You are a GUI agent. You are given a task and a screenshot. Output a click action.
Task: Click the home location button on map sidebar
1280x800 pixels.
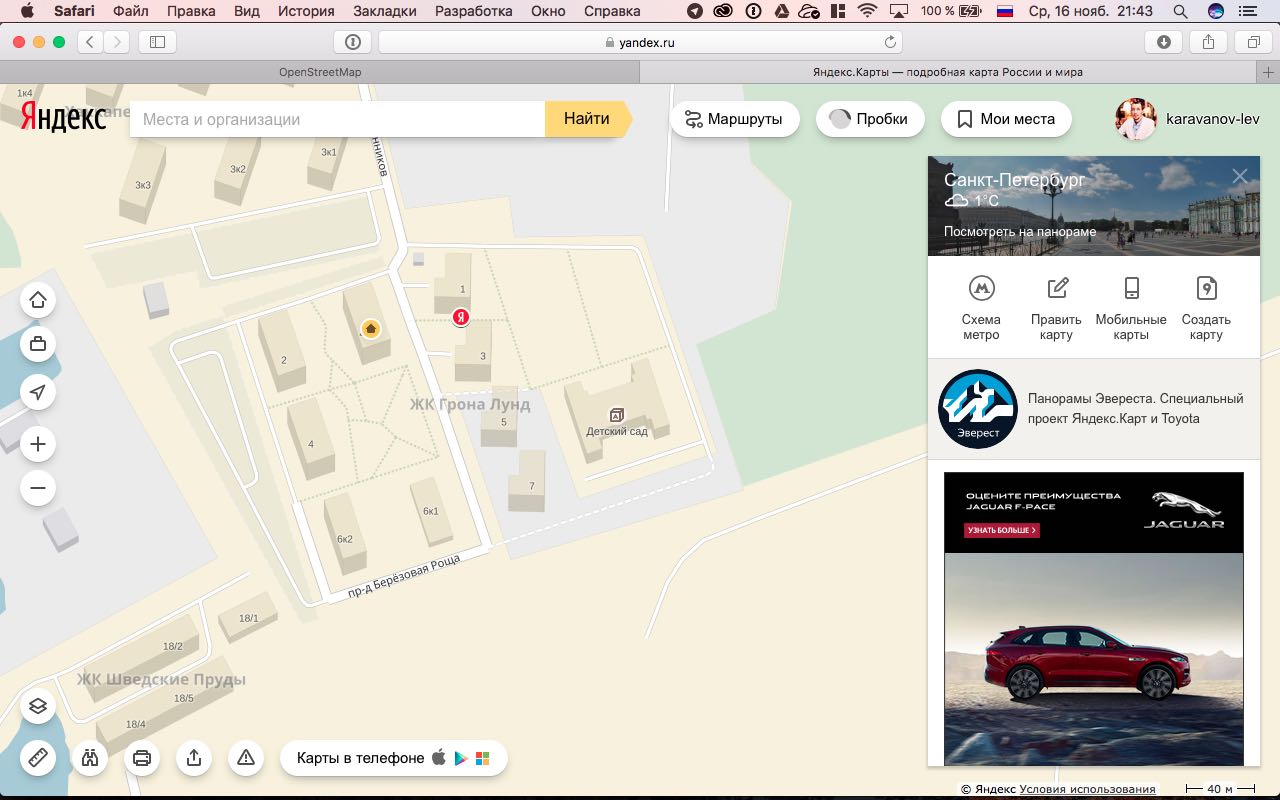coord(38,300)
